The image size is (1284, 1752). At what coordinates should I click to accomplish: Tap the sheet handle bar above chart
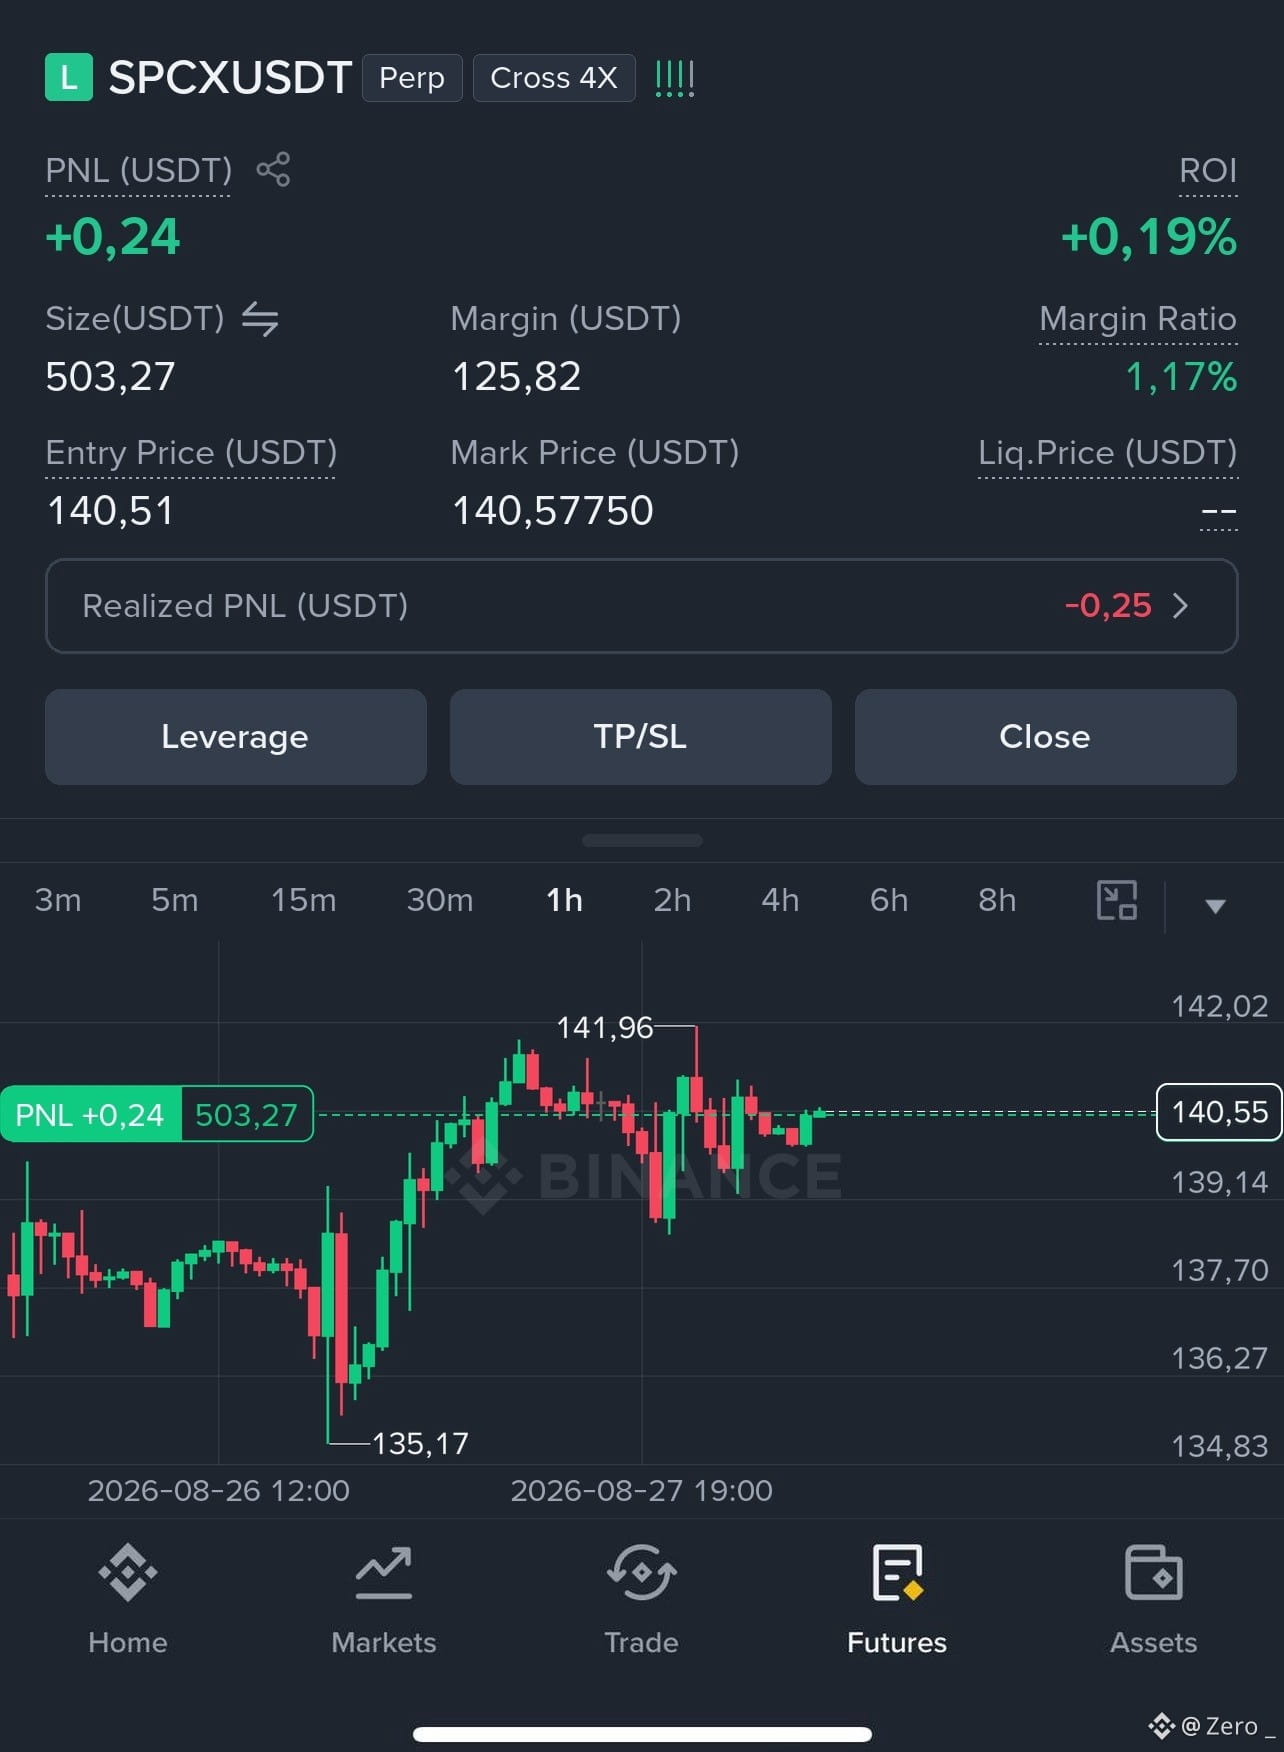tap(642, 841)
